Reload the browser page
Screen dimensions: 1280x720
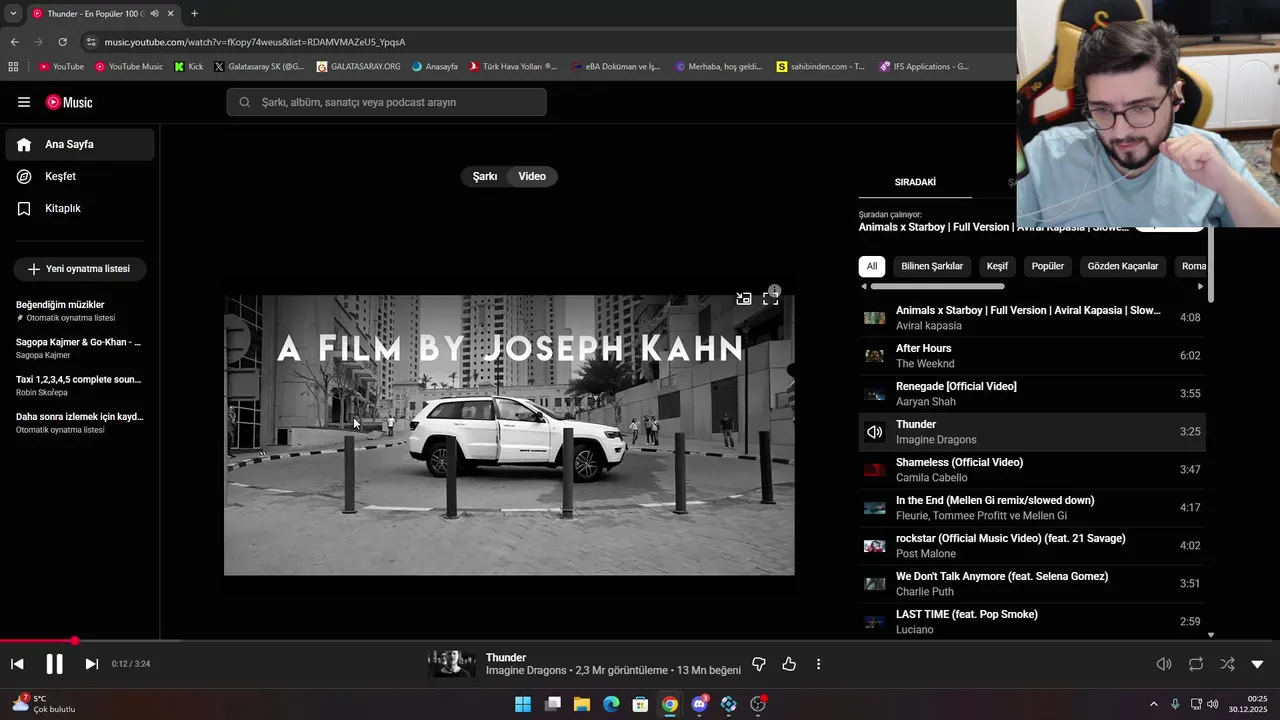pos(62,42)
